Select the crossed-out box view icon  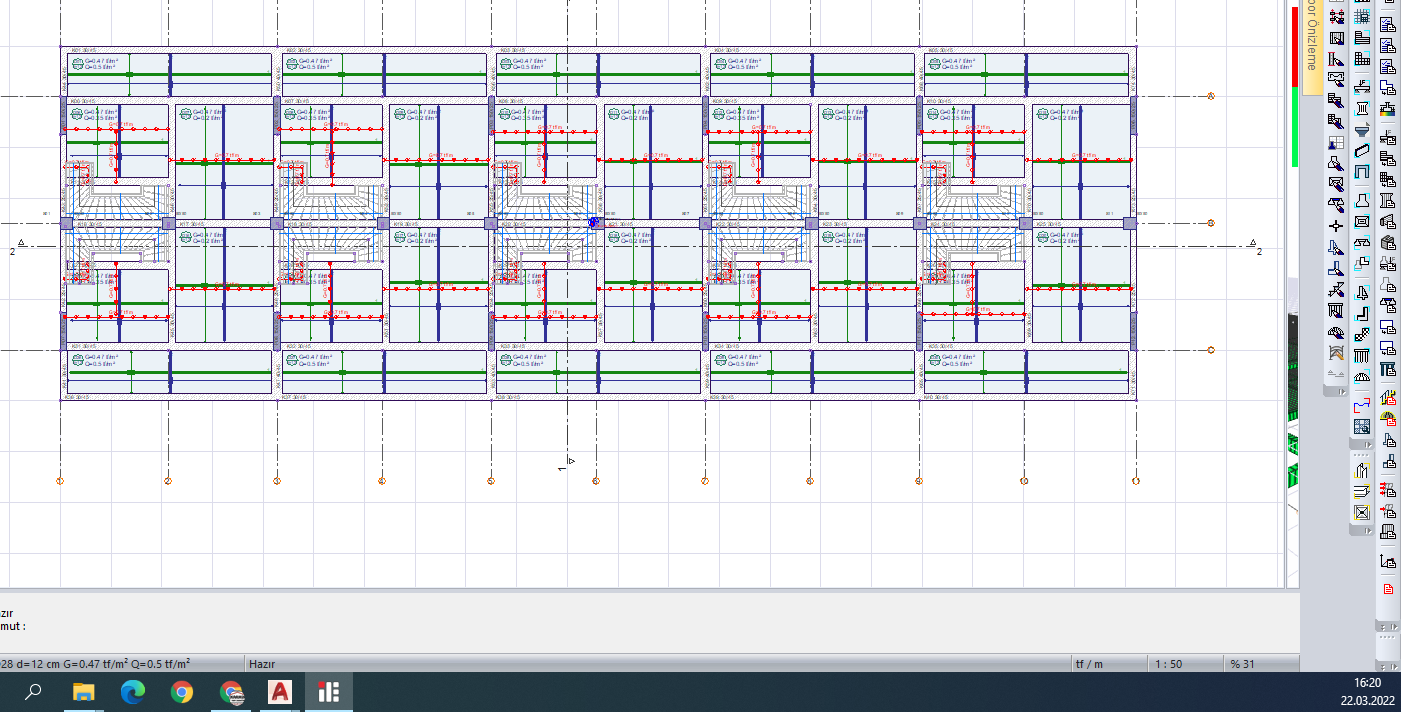(1362, 512)
